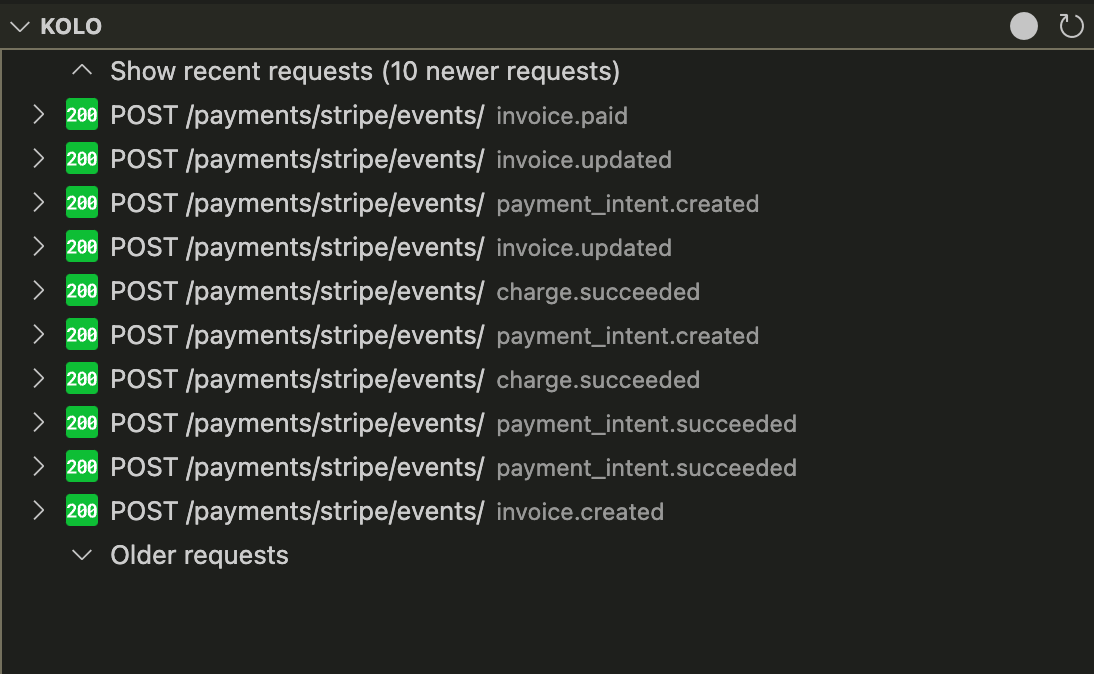Click the 200 status badge on invoice.paid request

81,115
